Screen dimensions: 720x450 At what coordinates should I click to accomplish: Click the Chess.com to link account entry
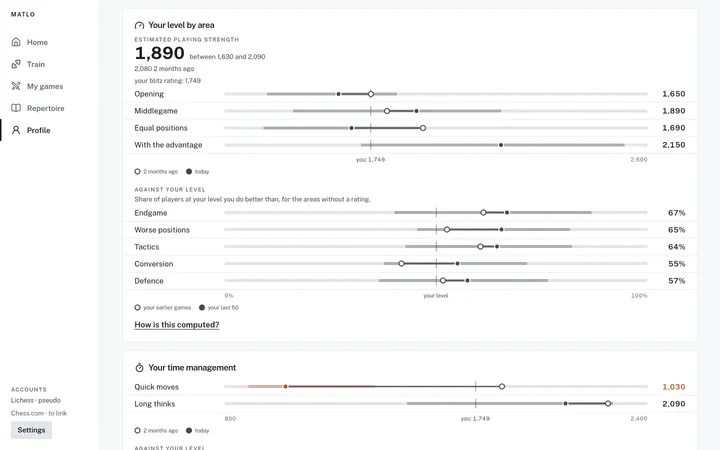pyautogui.click(x=39, y=413)
